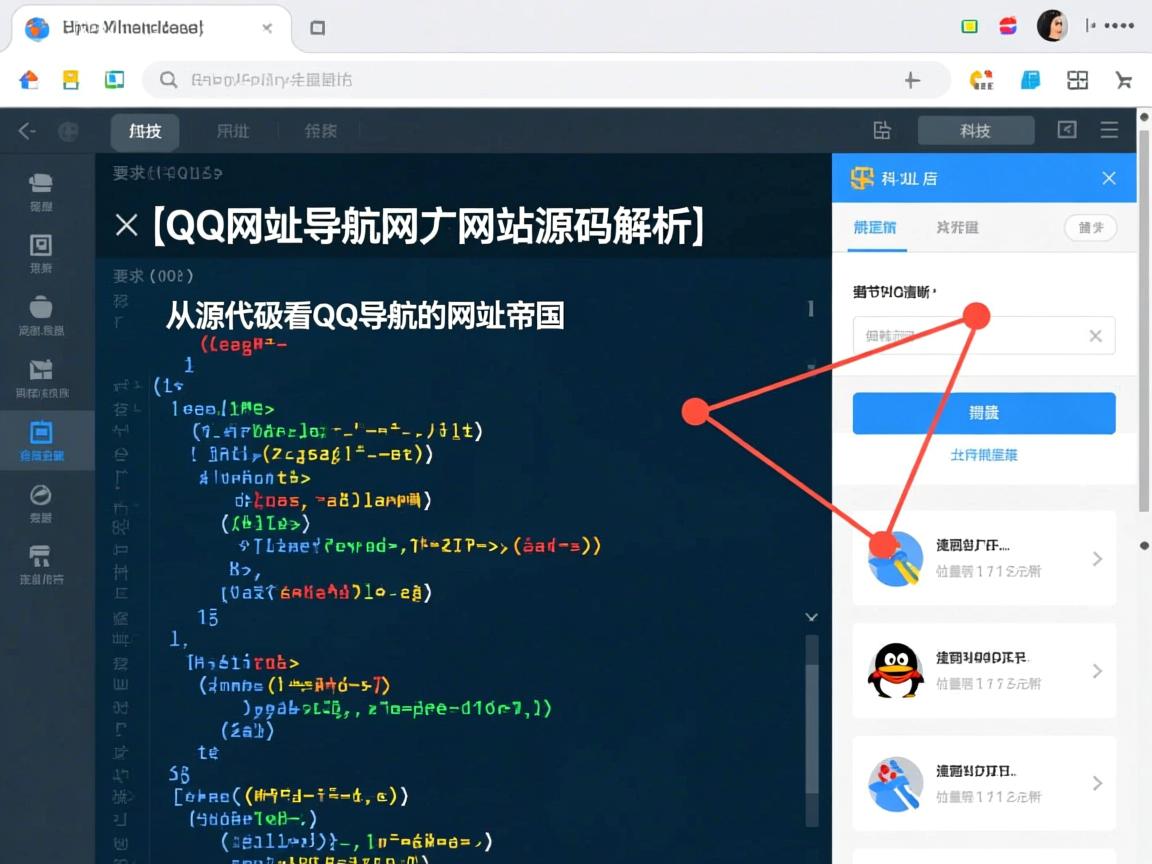Expand the QQ penguin list entry chevron

[x=1097, y=671]
